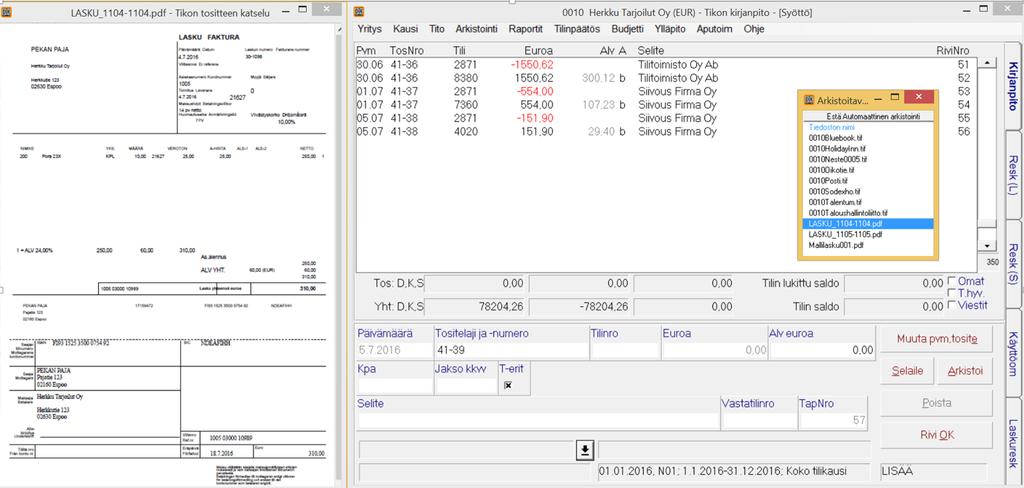Switch to the Resk (L) side tab
This screenshot has width=1024, height=488.
click(x=1013, y=174)
